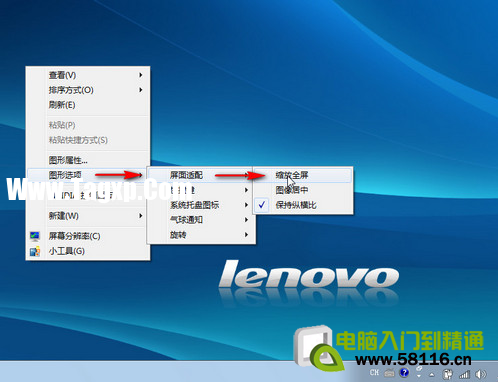Expand arrow beside 系统托盘图标
This screenshot has height=382, width=498.
(246, 205)
